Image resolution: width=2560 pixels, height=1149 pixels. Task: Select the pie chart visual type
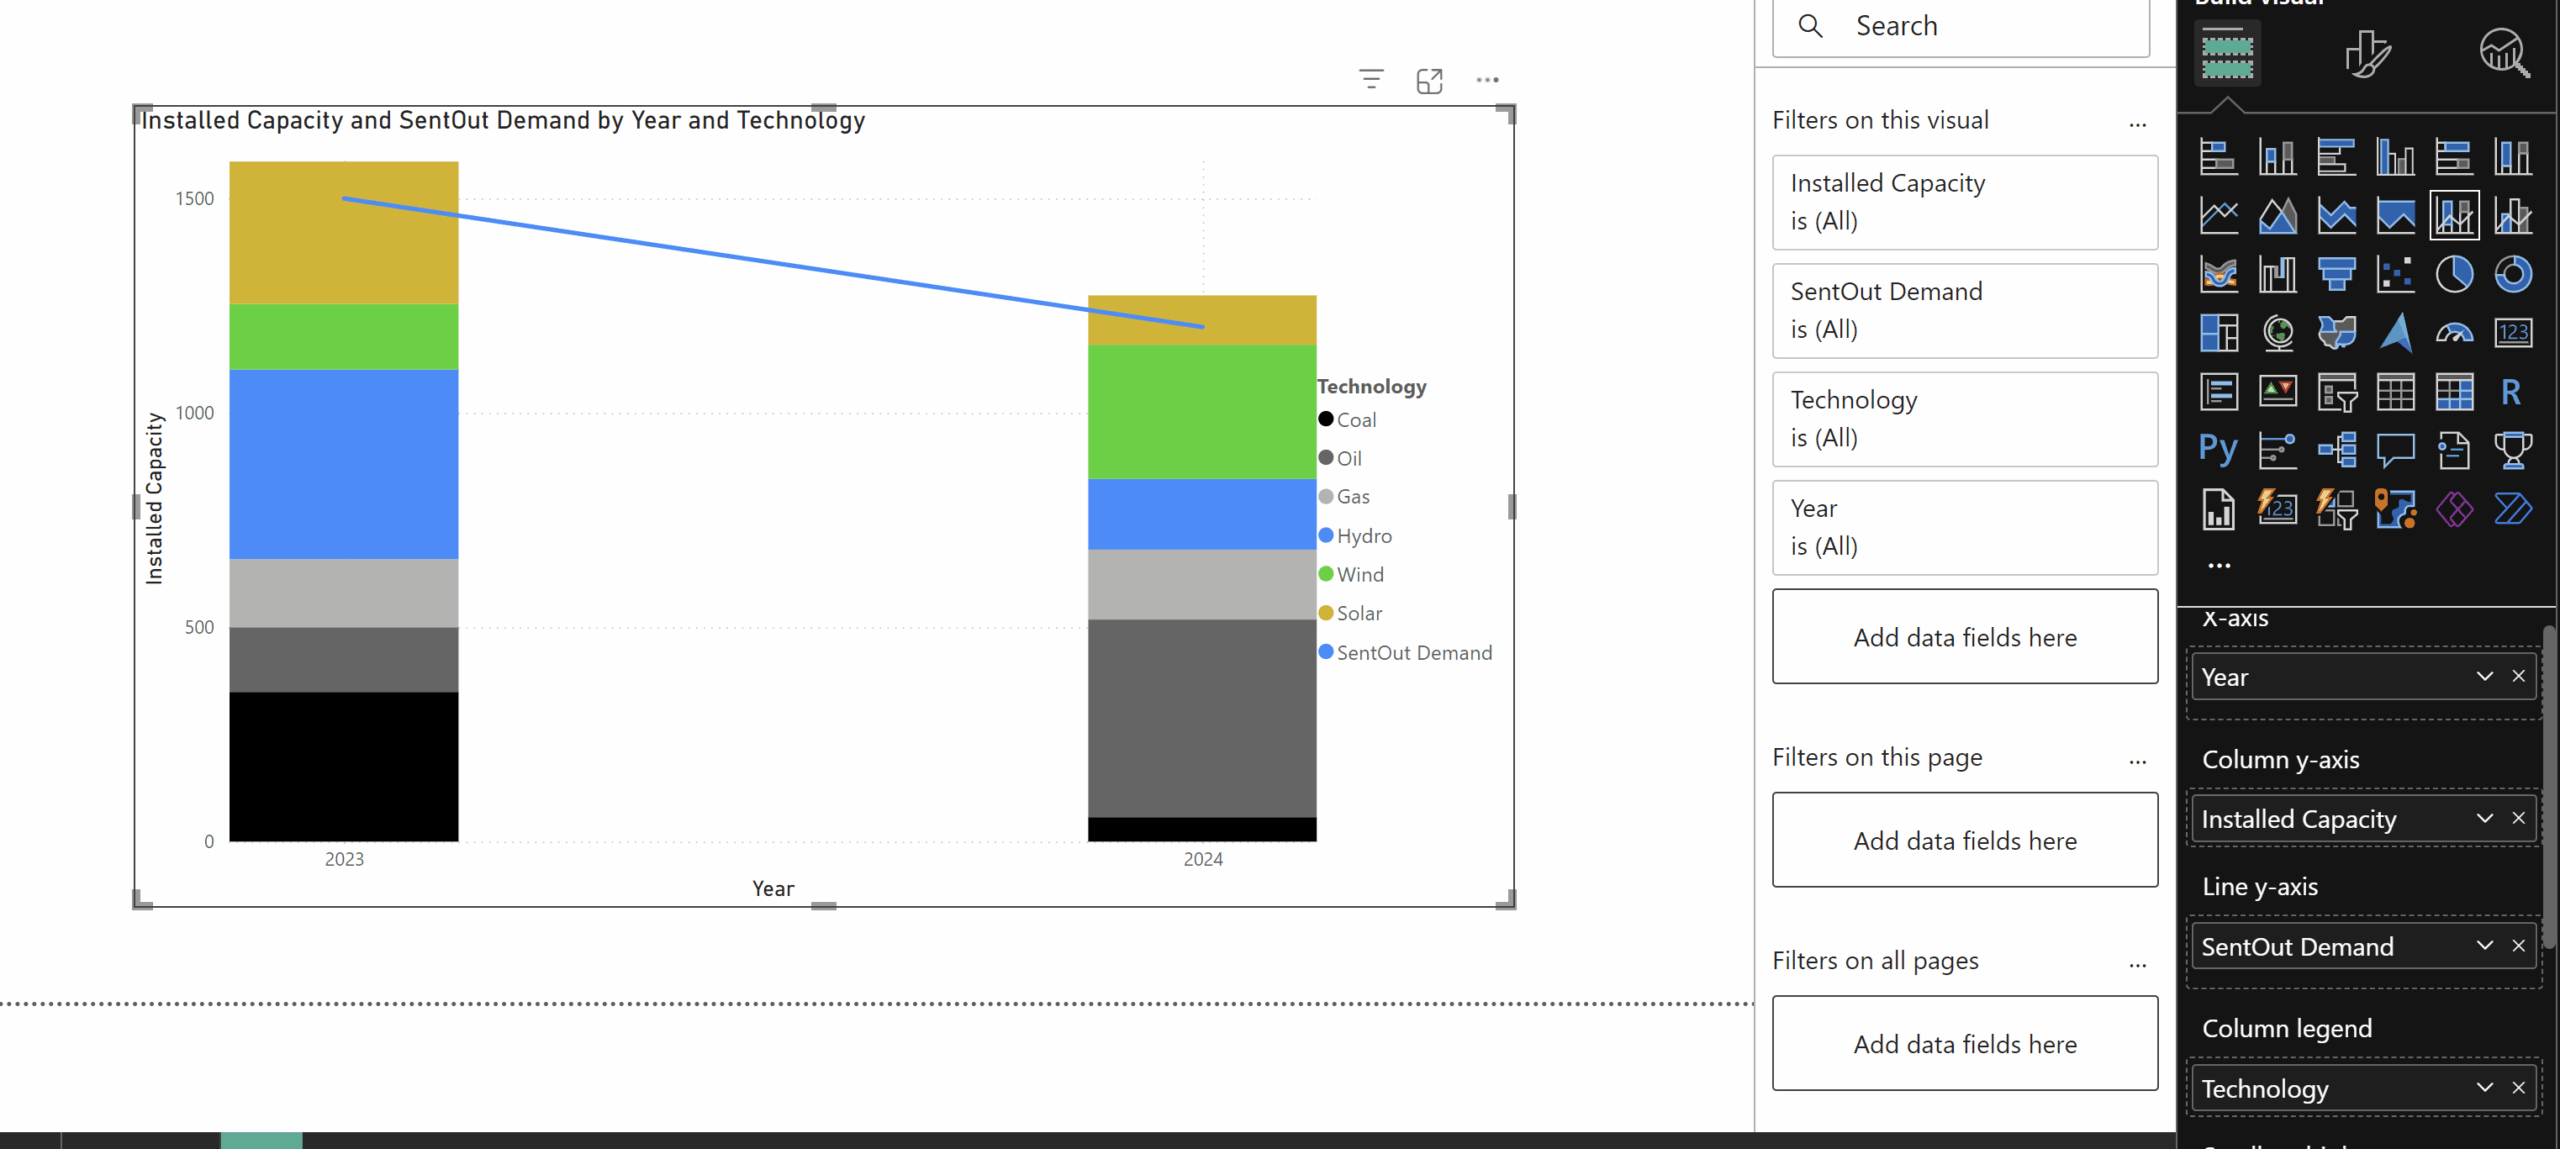[x=2456, y=273]
